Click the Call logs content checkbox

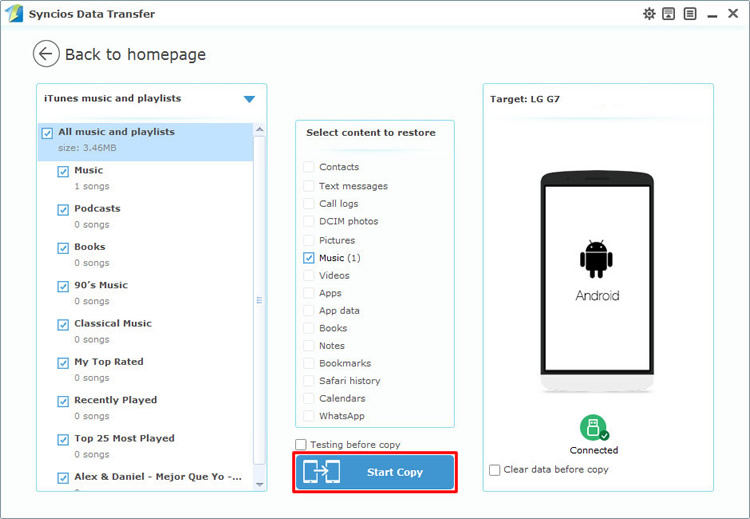point(309,204)
